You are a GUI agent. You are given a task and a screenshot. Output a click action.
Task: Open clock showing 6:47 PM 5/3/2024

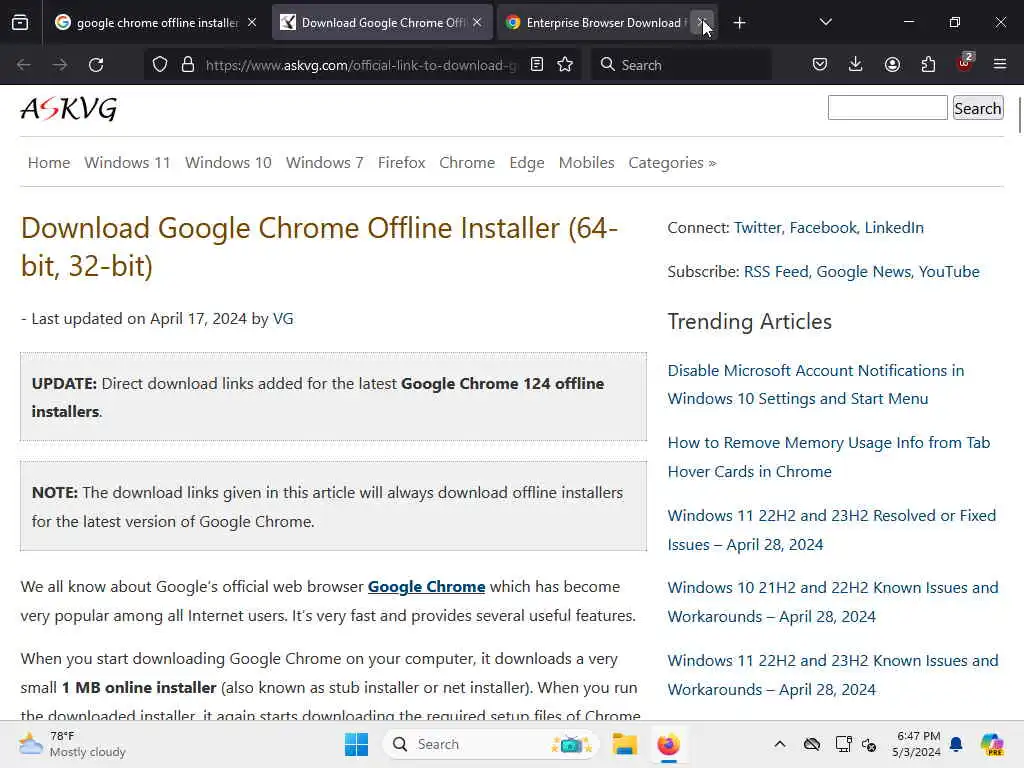coord(917,744)
